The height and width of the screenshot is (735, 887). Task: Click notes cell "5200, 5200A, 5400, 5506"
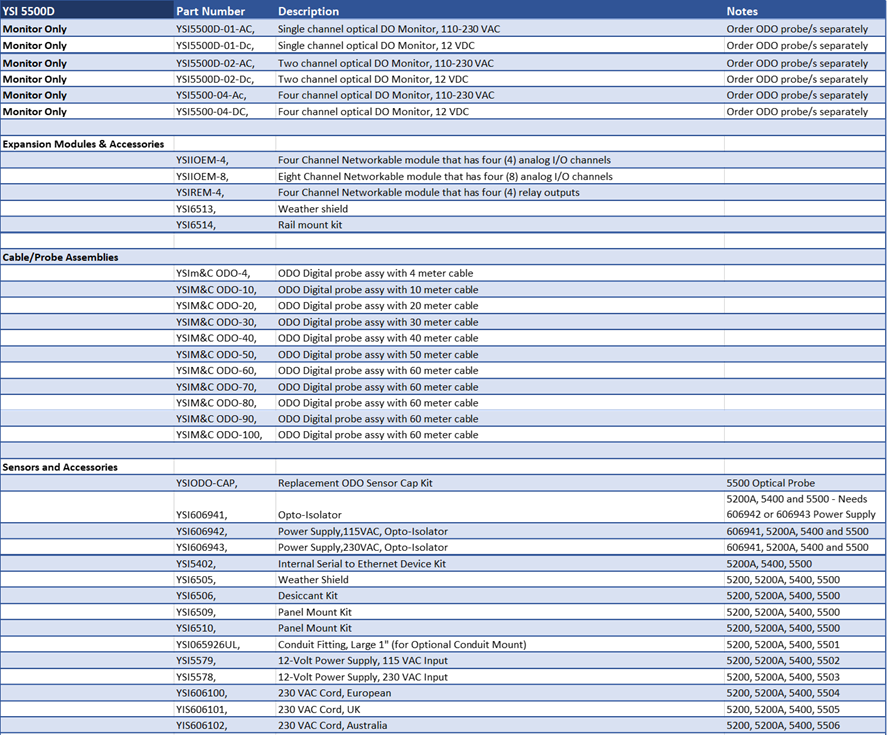tap(783, 725)
